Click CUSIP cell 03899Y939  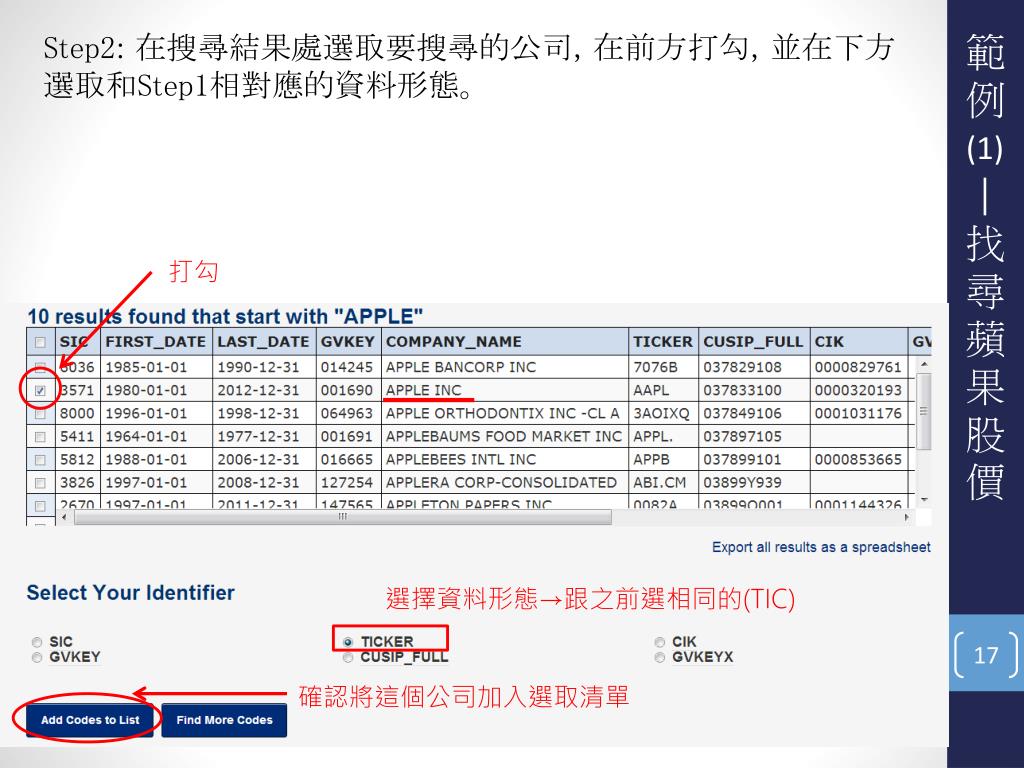tap(754, 483)
